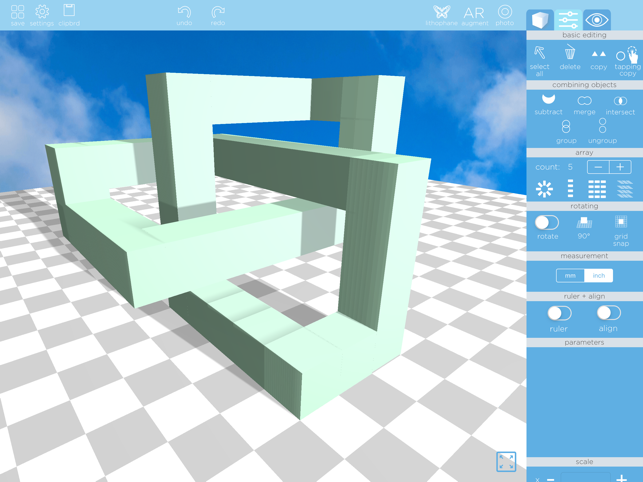Take a photo with the photo icon
Screen dimensions: 643x482
505,16
